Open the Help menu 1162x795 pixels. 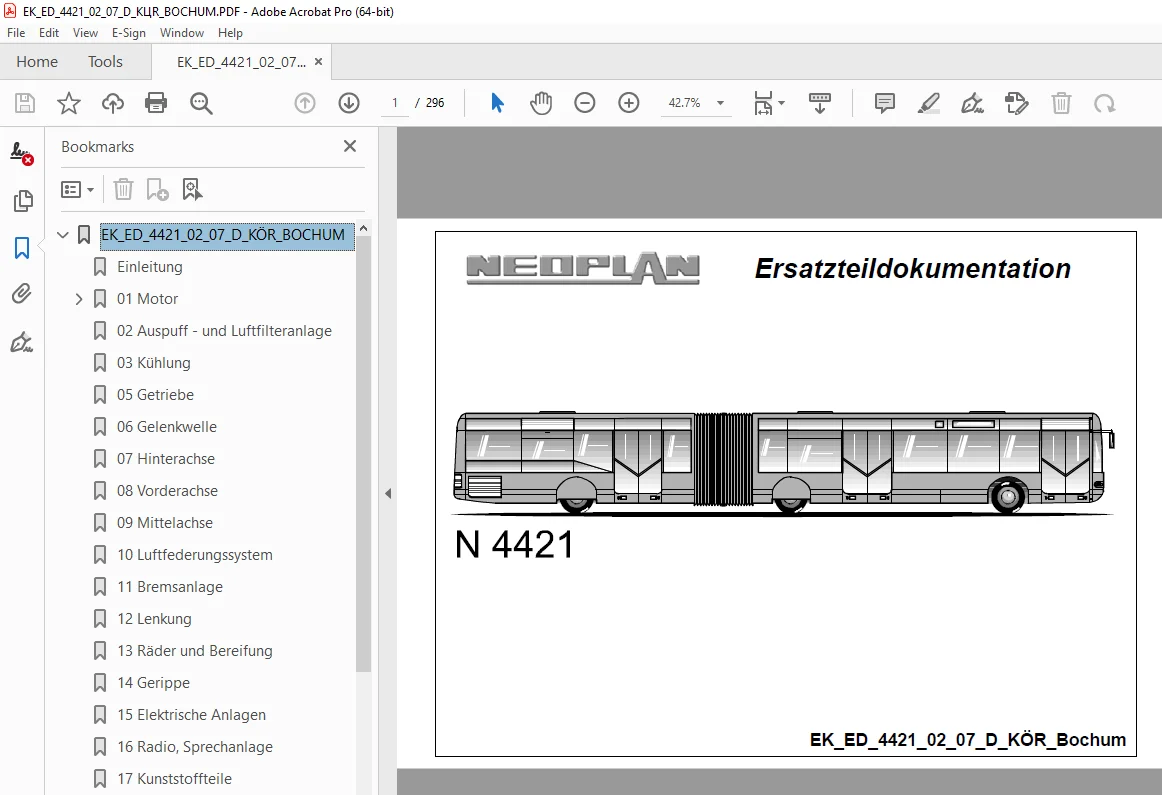coord(230,33)
